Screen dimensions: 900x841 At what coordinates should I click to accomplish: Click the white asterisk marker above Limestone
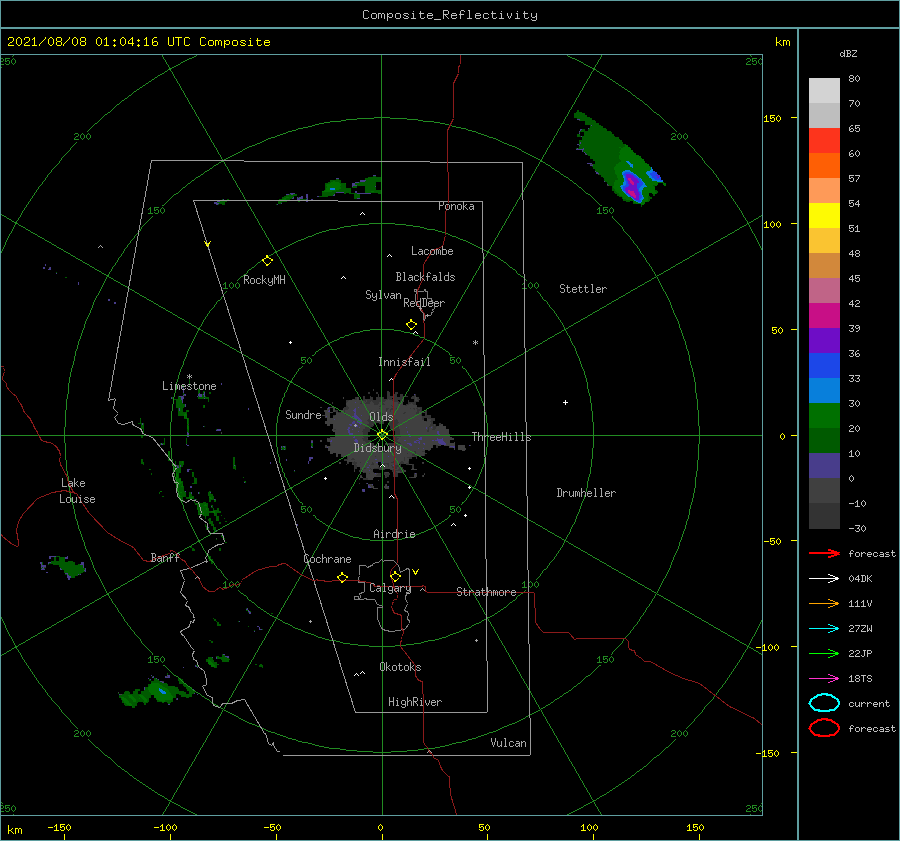pyautogui.click(x=189, y=377)
